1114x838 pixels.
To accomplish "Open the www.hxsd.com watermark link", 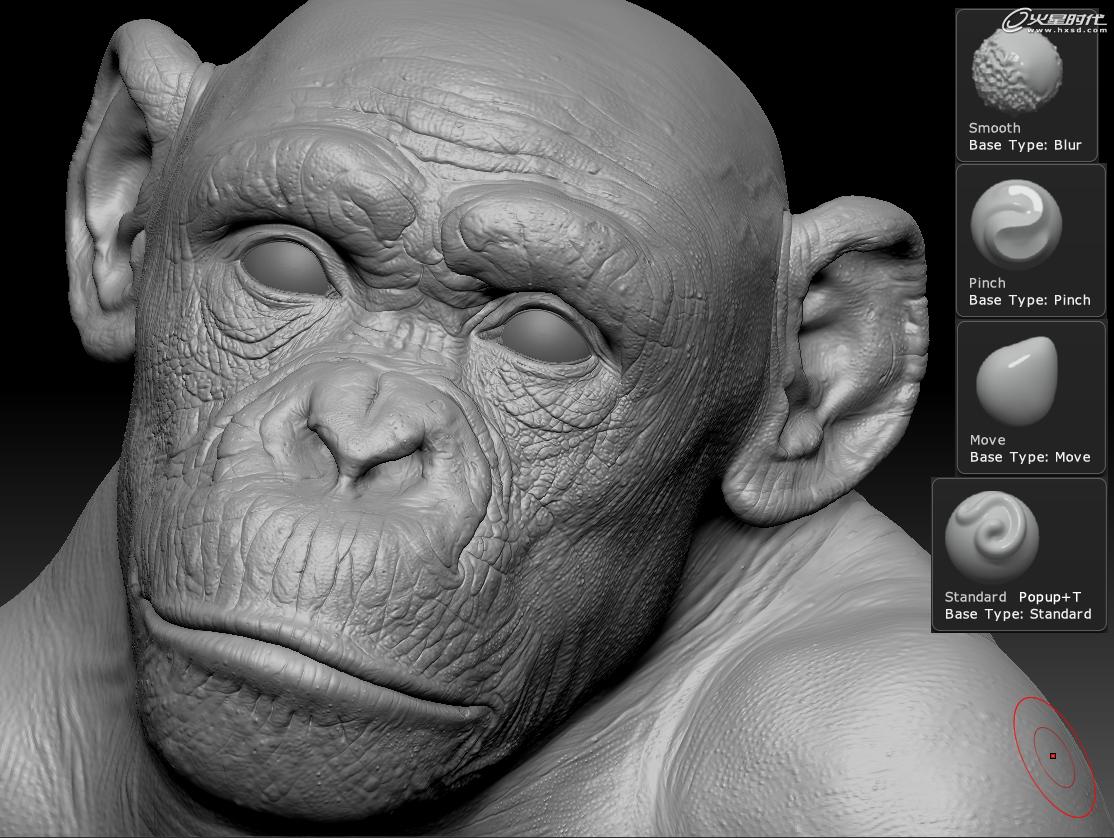I will [1066, 31].
